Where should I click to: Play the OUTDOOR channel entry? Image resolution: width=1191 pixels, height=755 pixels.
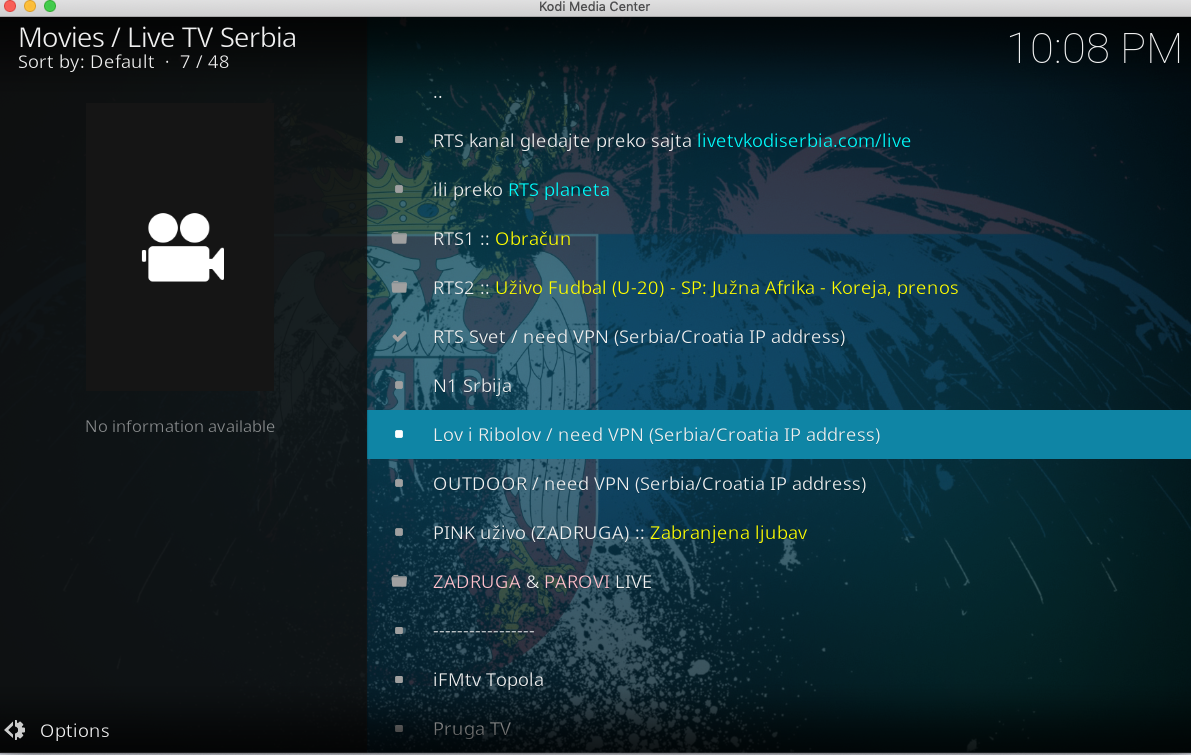[x=779, y=483]
